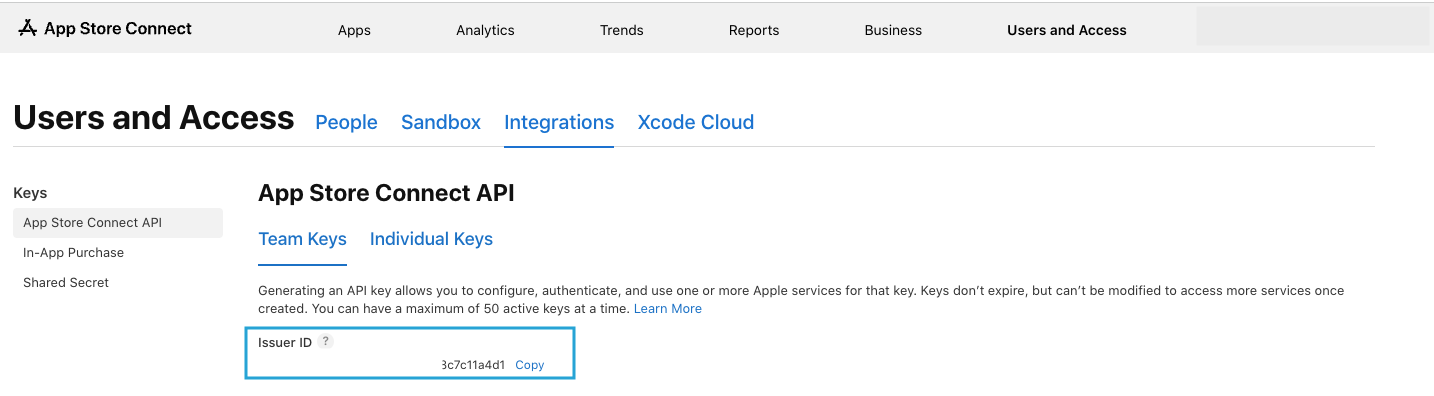Switch to the Individual Keys tab
1434x396 pixels.
click(x=431, y=239)
